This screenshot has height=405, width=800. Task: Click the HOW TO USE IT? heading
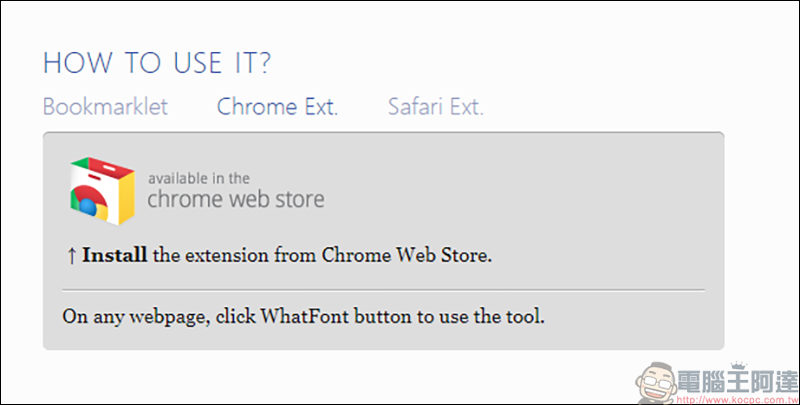coord(157,63)
